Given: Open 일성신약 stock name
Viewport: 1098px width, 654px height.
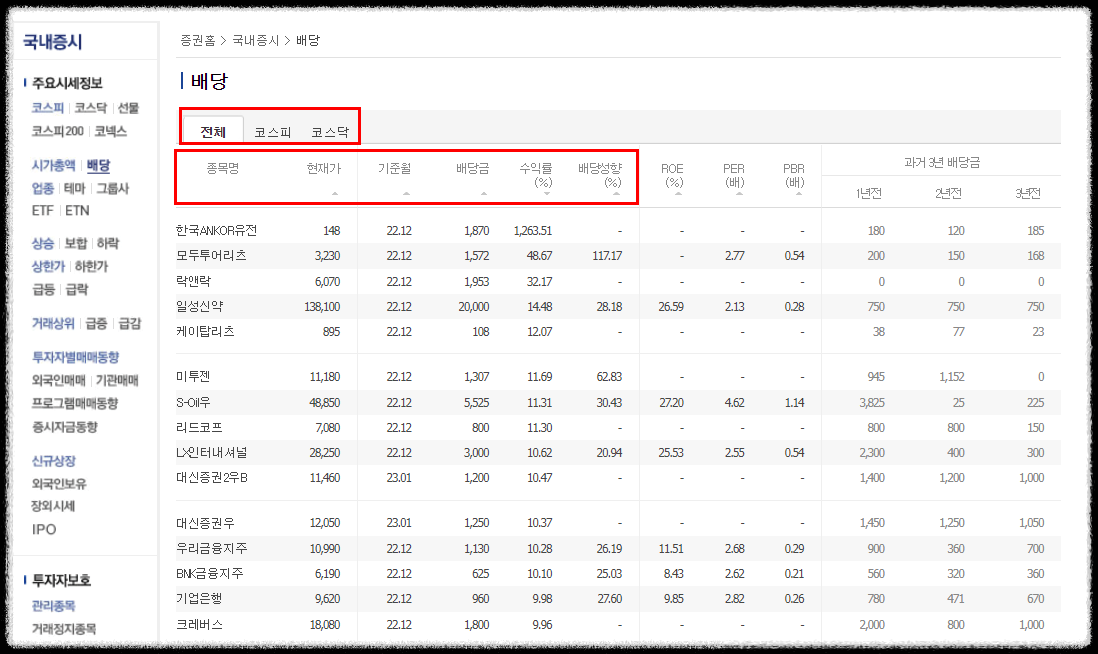Looking at the screenshot, I should click(200, 307).
